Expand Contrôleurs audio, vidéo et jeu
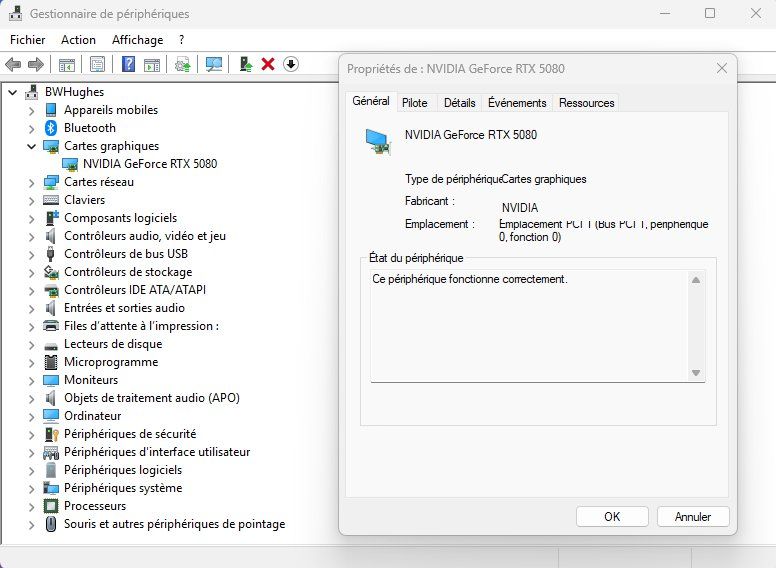The width and height of the screenshot is (776, 568). tap(32, 237)
